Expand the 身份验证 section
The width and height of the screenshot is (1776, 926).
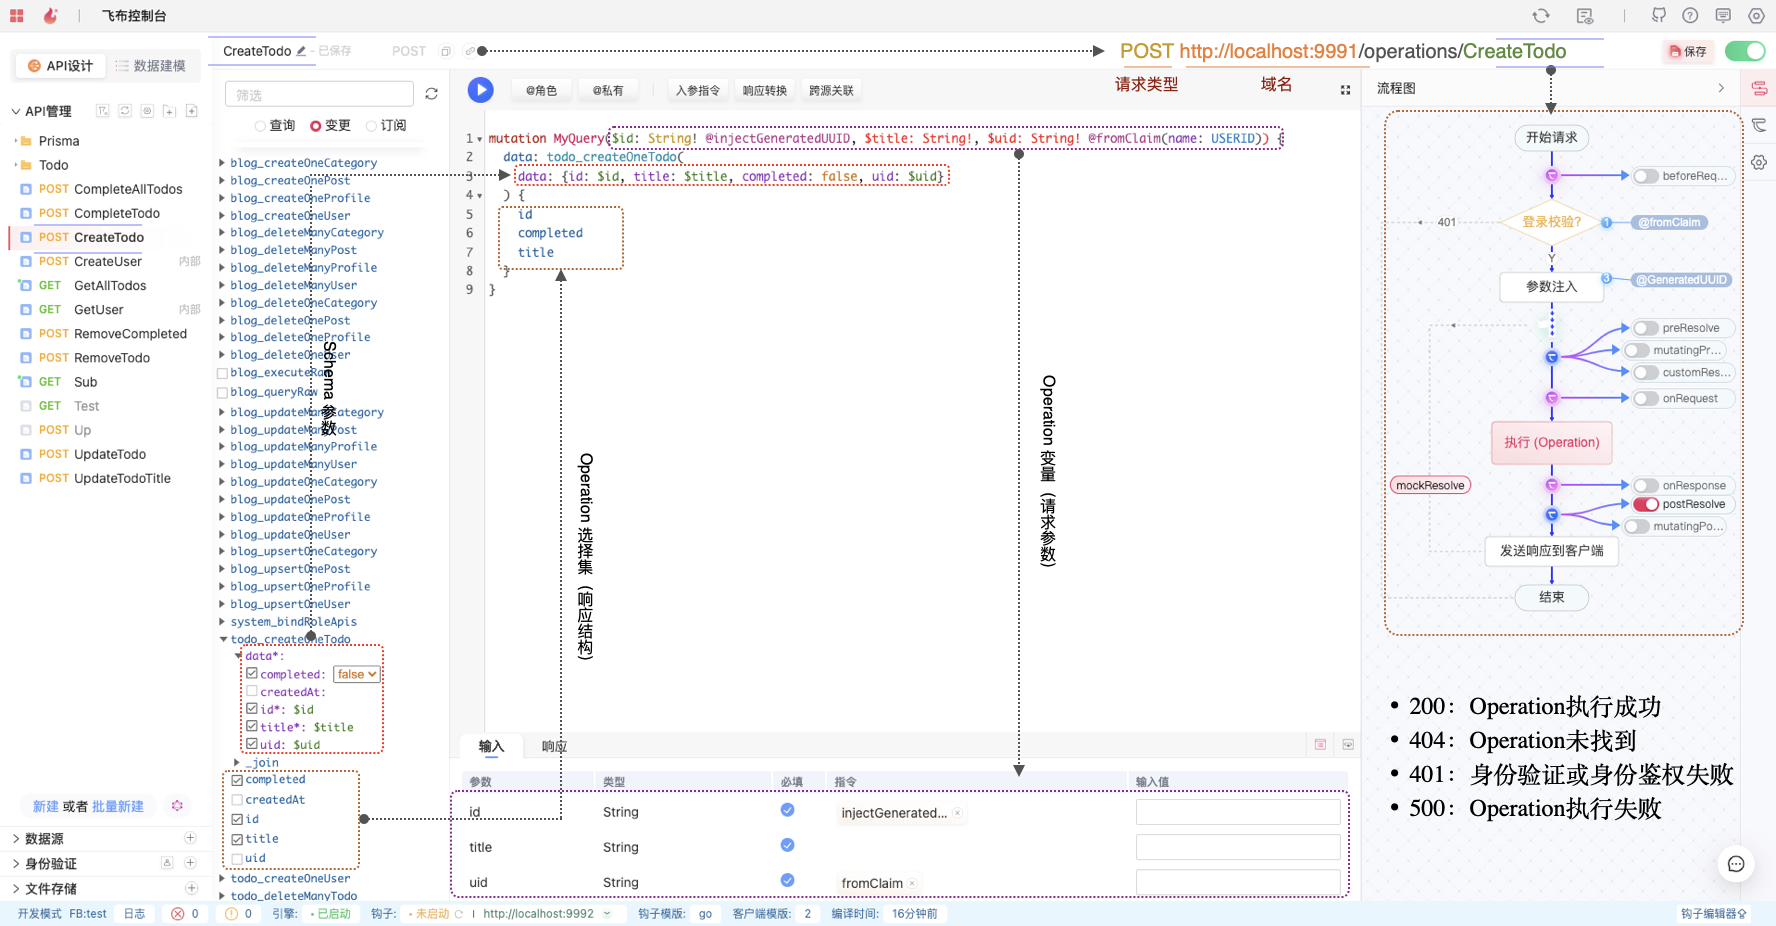pyautogui.click(x=16, y=863)
